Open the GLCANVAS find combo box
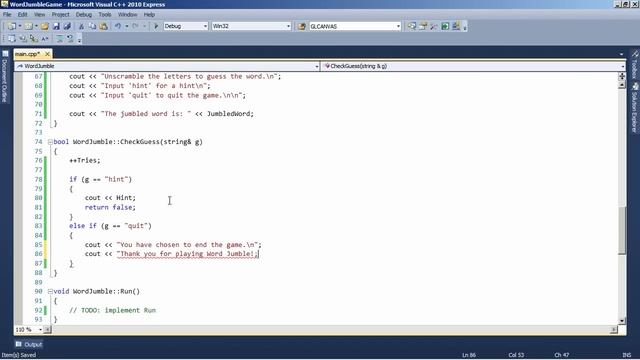Screen dimensions: 640x360 coord(355,26)
